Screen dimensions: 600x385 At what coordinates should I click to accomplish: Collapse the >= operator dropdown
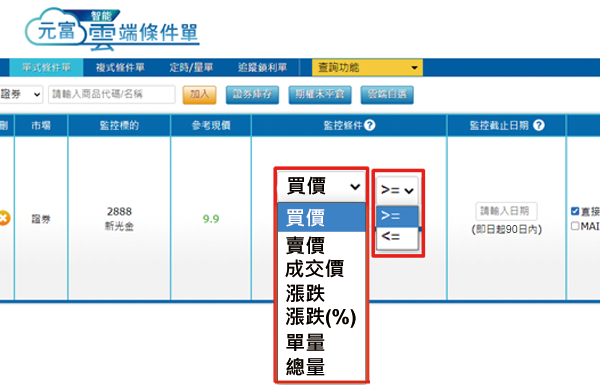pyautogui.click(x=397, y=190)
